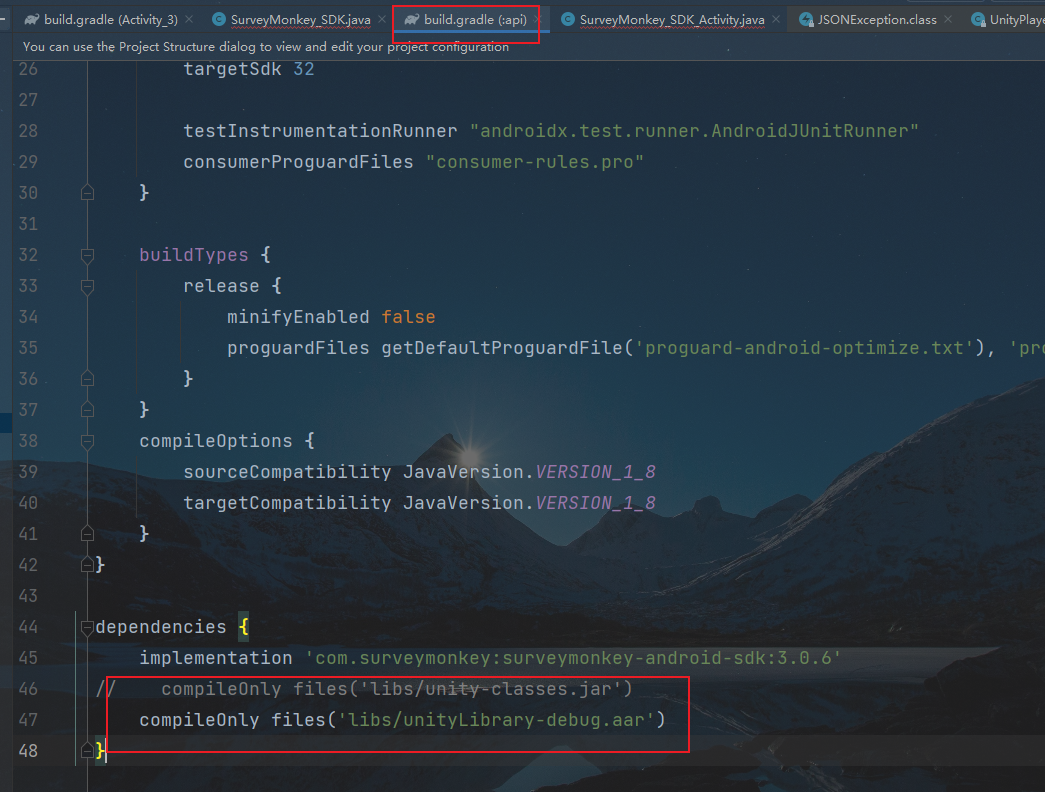Screen dimensions: 1045x792
Task: Click getDefaultProguardFile call on line 35
Action: coord(502,348)
